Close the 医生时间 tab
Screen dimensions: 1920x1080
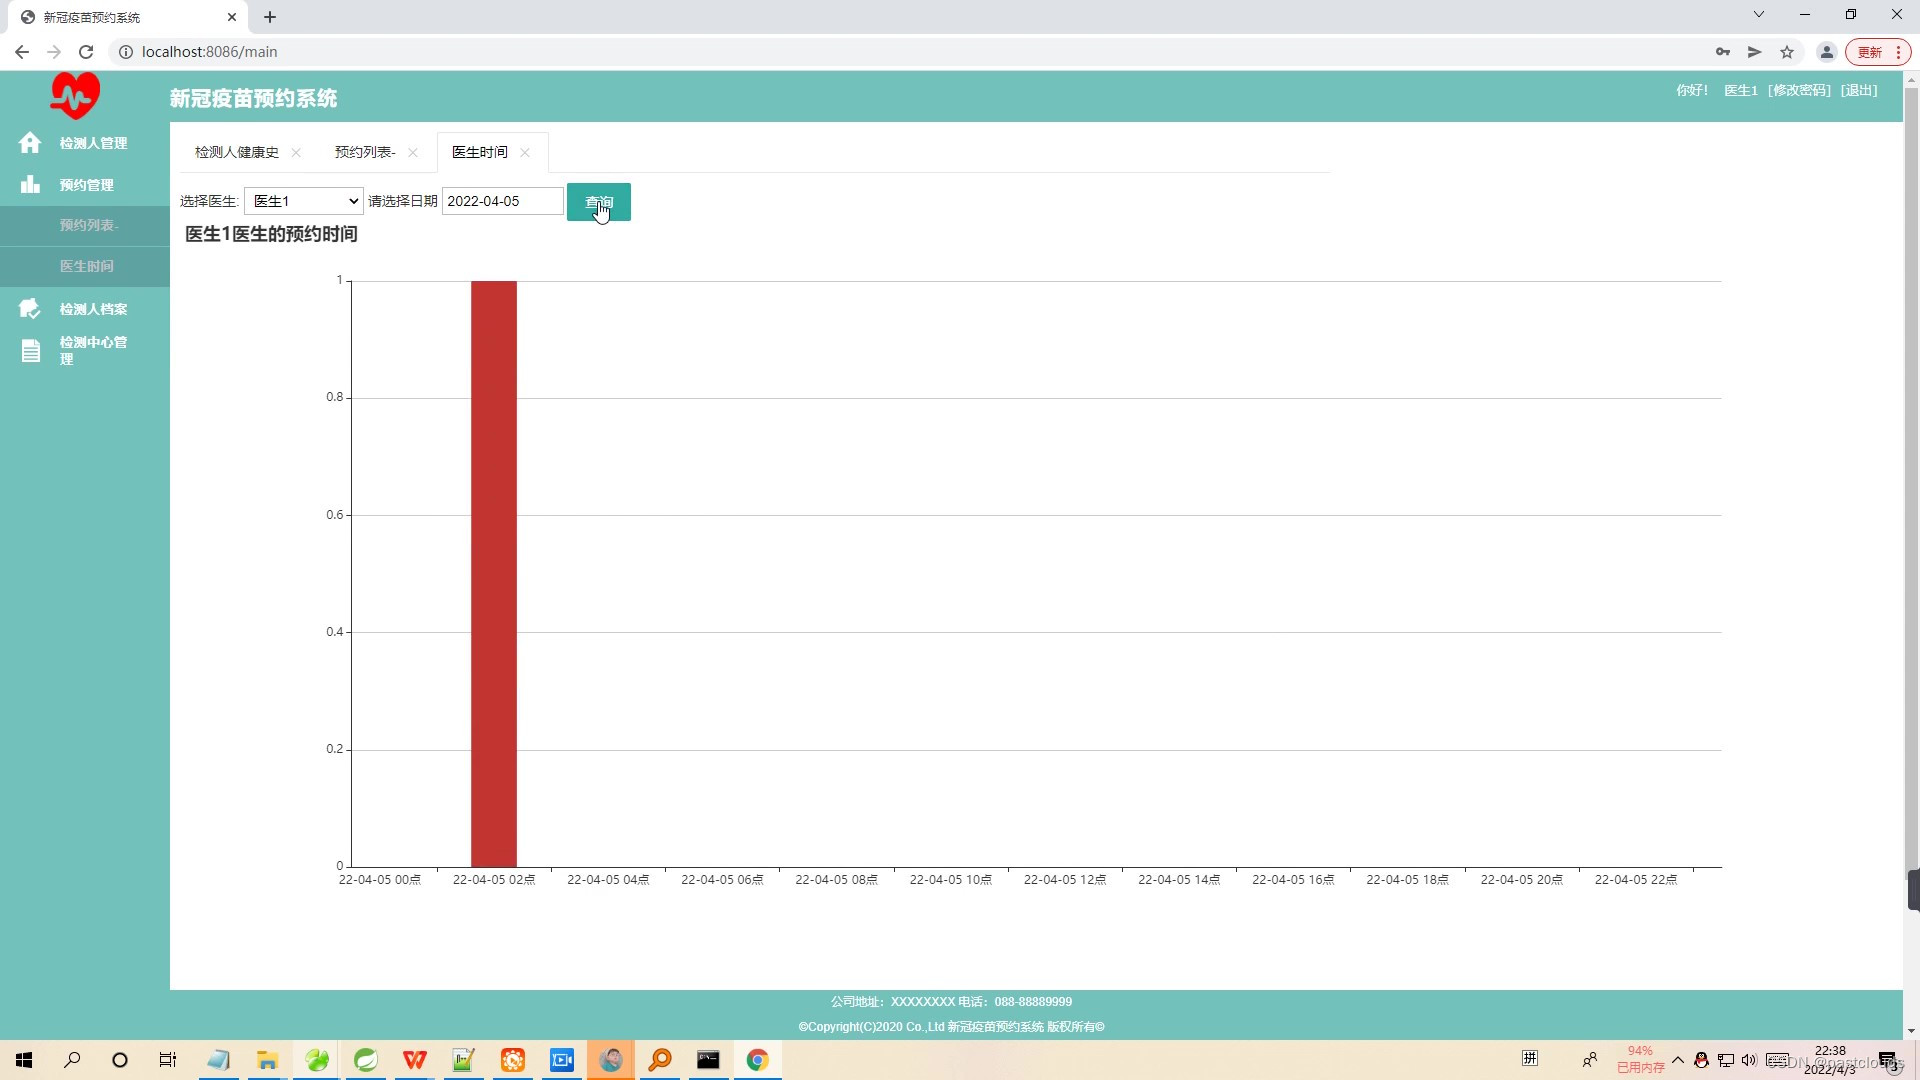(525, 153)
